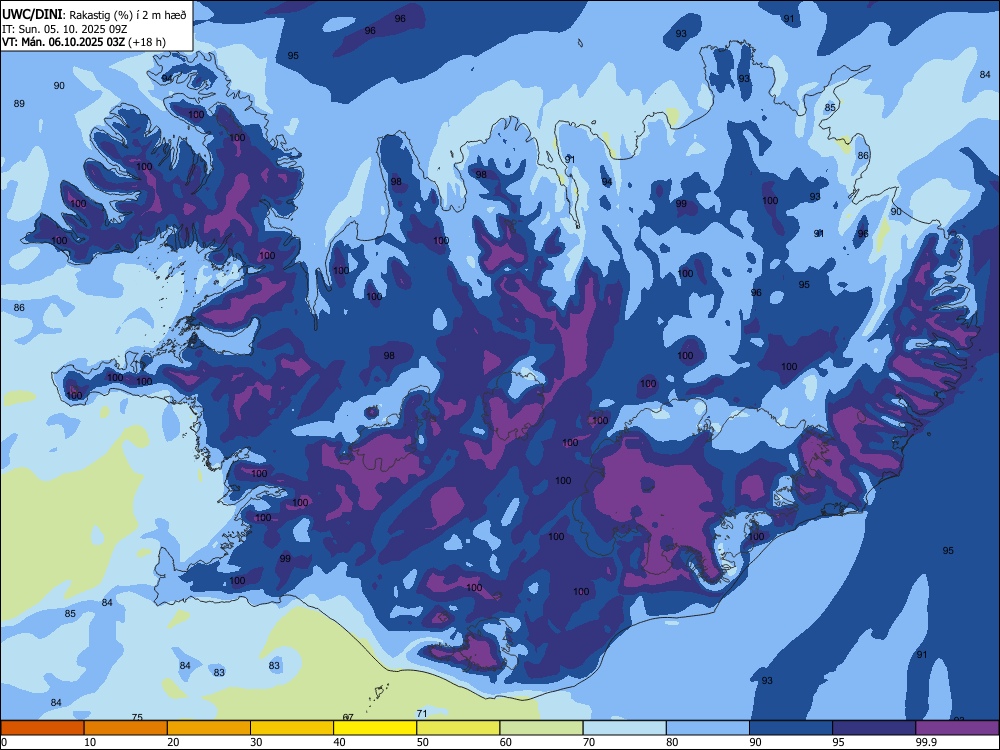Click the '(+18 h)' forecast offset text
This screenshot has width=1000, height=750.
tap(147, 42)
